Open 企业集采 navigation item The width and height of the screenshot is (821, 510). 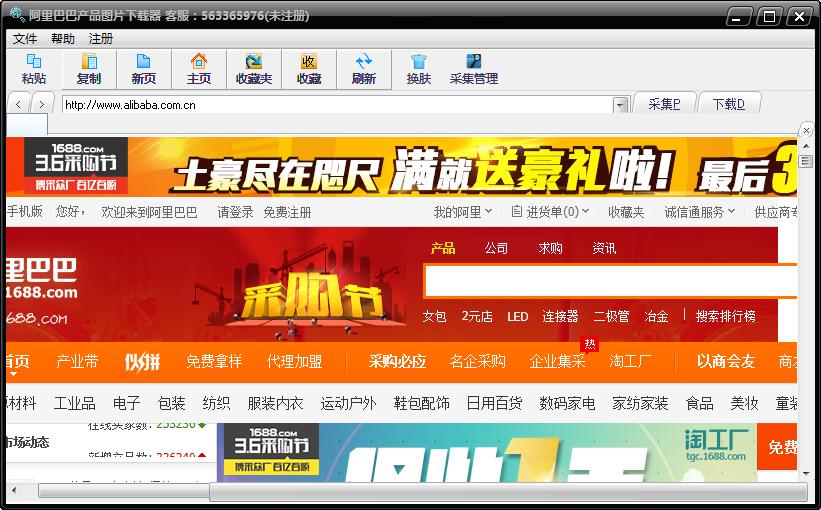click(557, 361)
